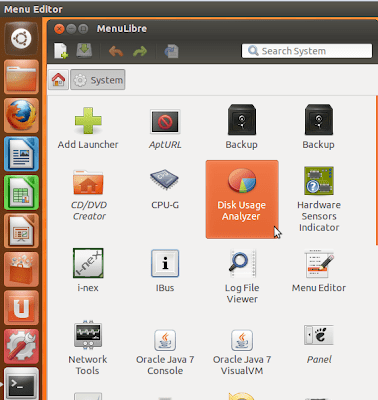
Task: Select the AptURL launcher icon
Action: pyautogui.click(x=165, y=121)
